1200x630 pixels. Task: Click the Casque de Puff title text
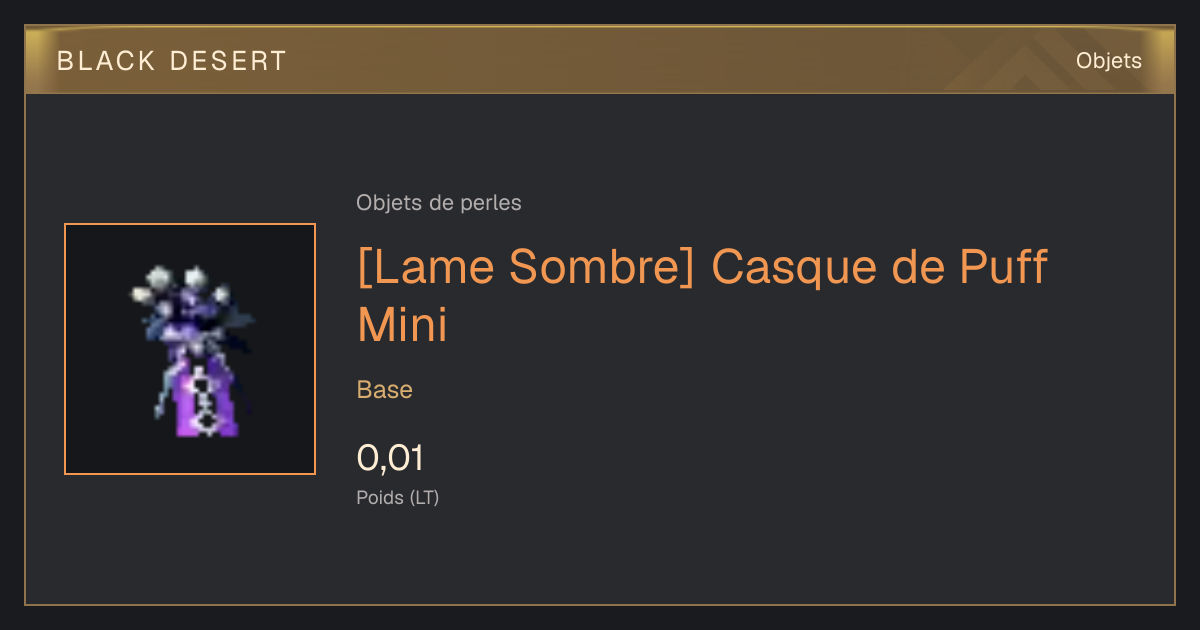pos(880,268)
